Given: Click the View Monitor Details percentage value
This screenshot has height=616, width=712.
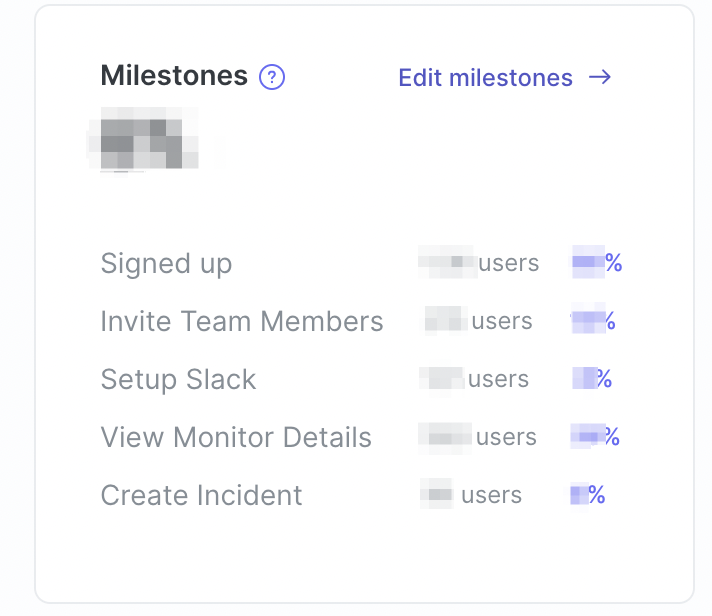Looking at the screenshot, I should point(595,437).
